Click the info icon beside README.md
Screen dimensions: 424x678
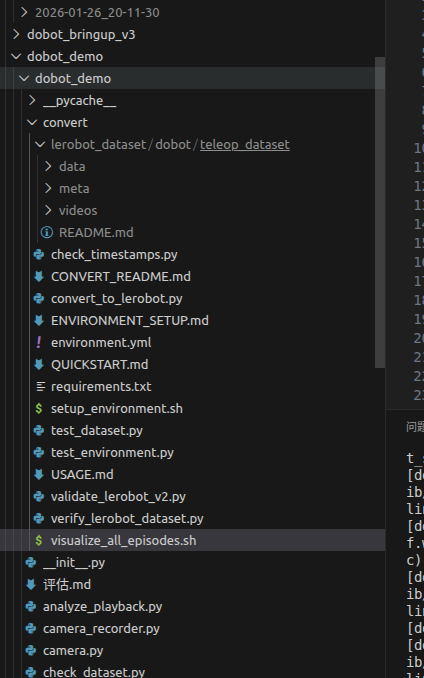pos(47,233)
